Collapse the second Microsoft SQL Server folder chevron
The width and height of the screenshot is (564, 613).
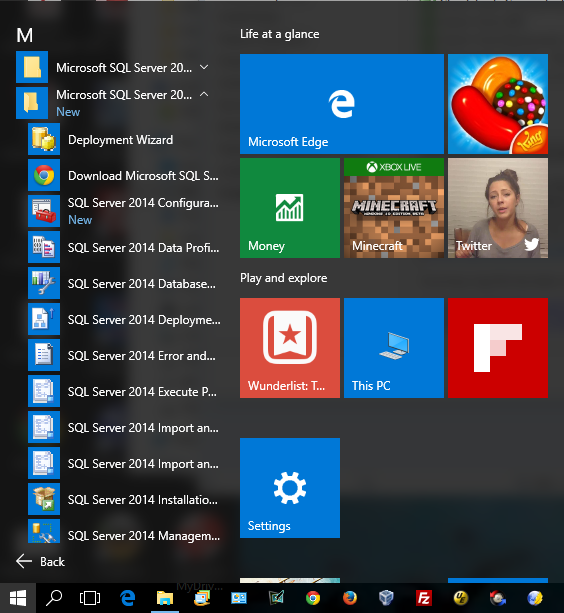(204, 94)
